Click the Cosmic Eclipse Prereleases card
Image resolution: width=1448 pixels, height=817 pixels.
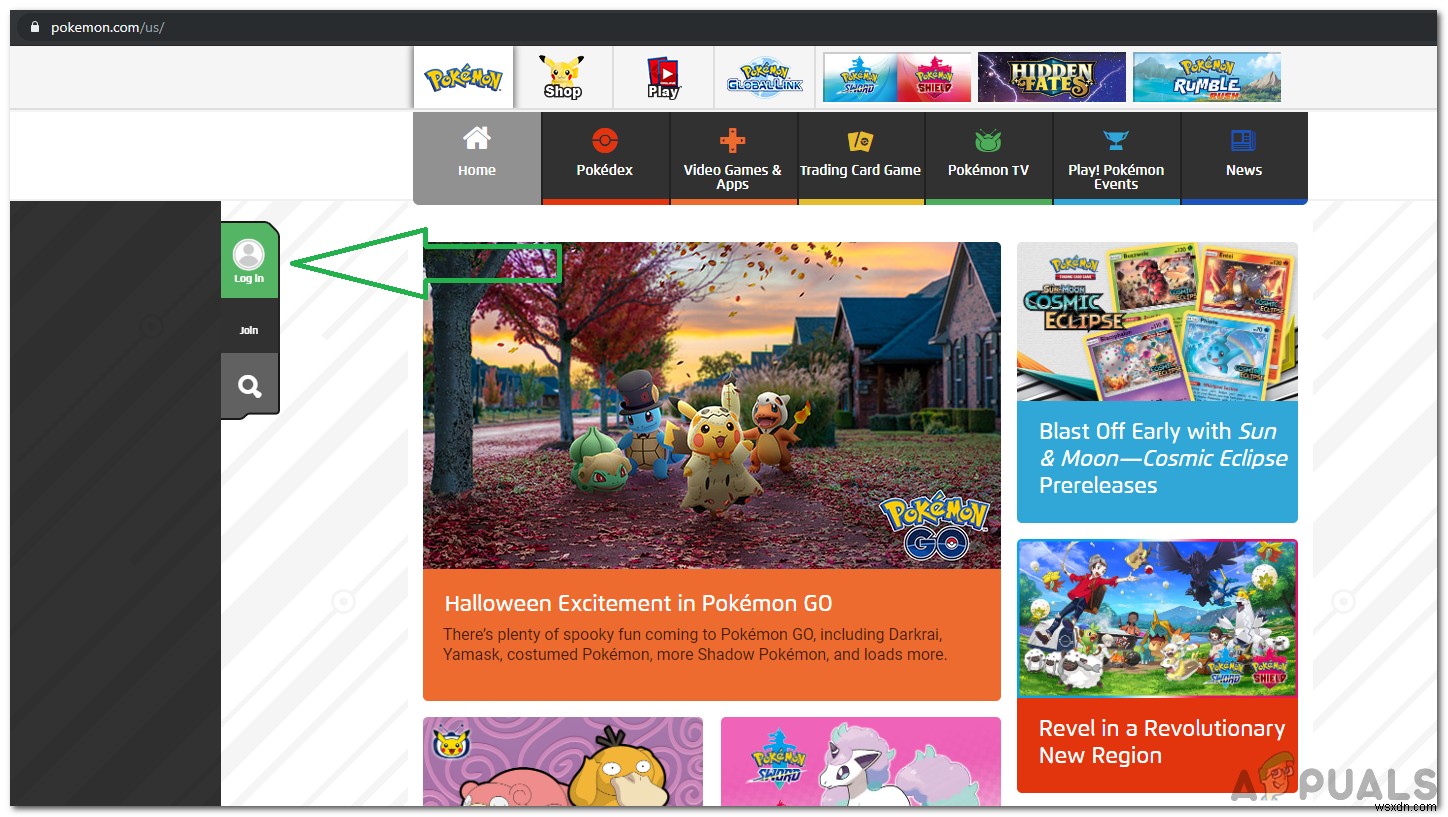[1156, 458]
